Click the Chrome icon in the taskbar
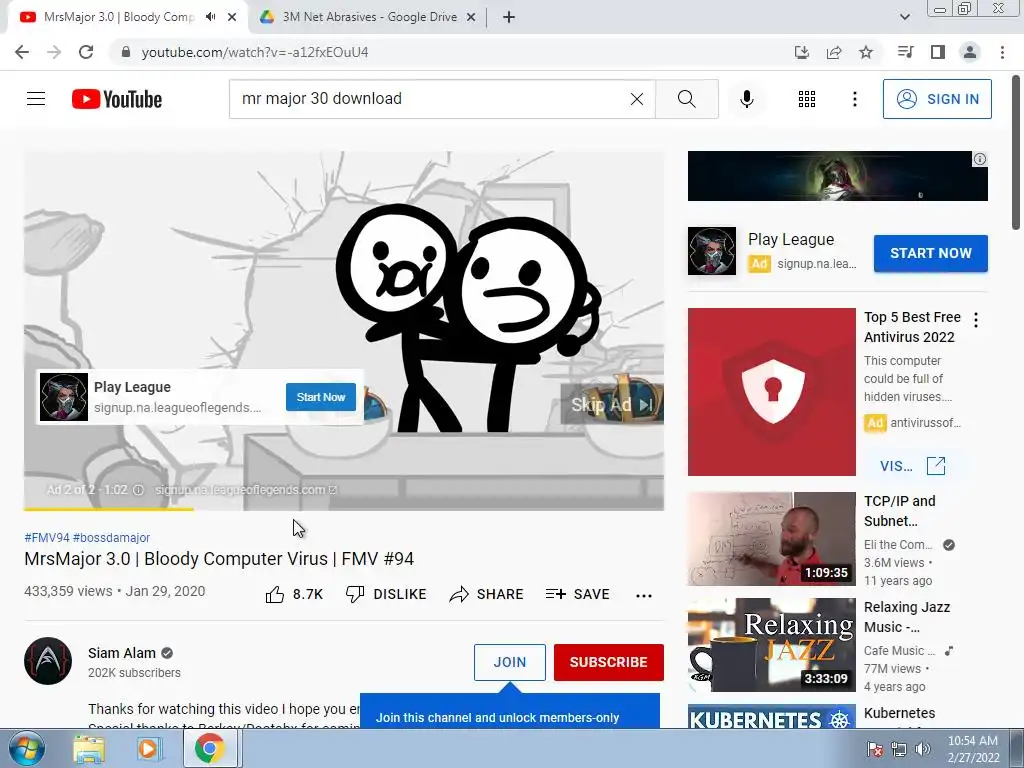This screenshot has height=768, width=1024. pyautogui.click(x=209, y=748)
